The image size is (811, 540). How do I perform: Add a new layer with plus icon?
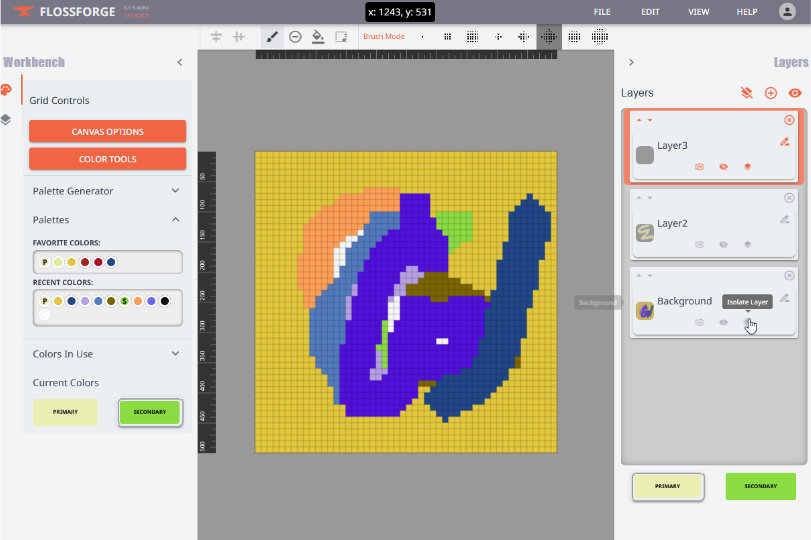[x=770, y=93]
